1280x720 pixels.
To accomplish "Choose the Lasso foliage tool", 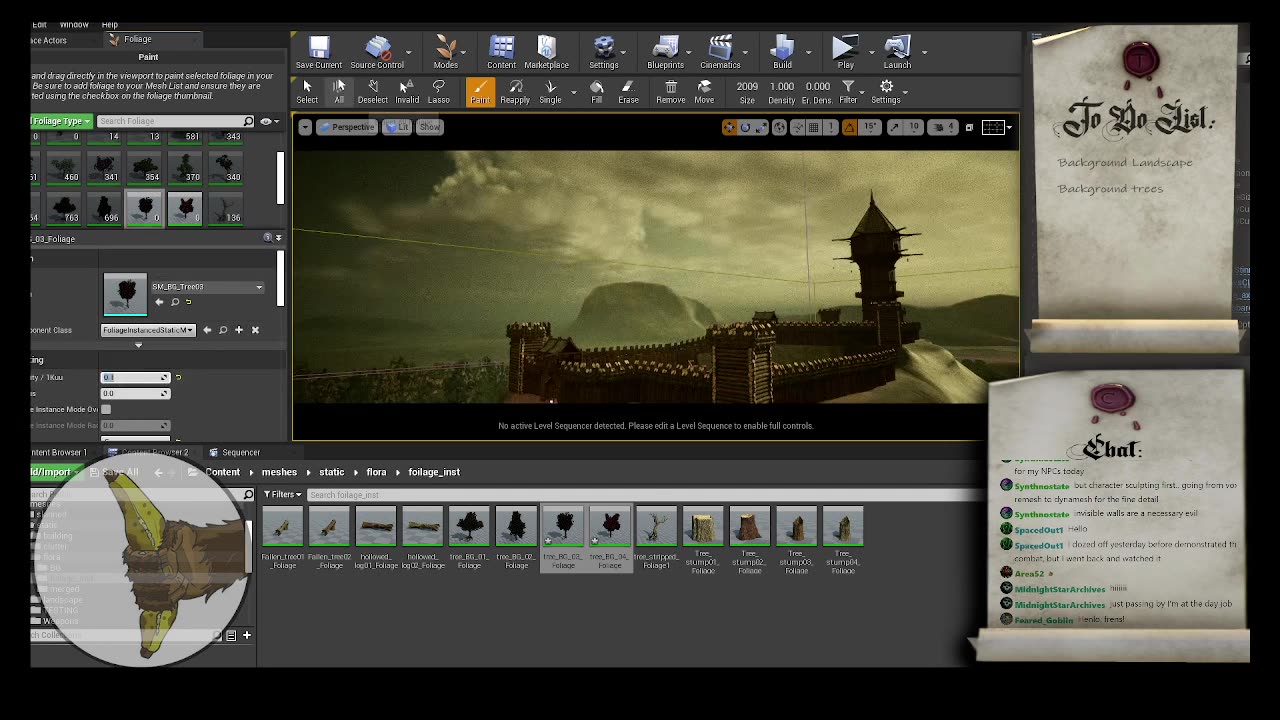I will (438, 92).
